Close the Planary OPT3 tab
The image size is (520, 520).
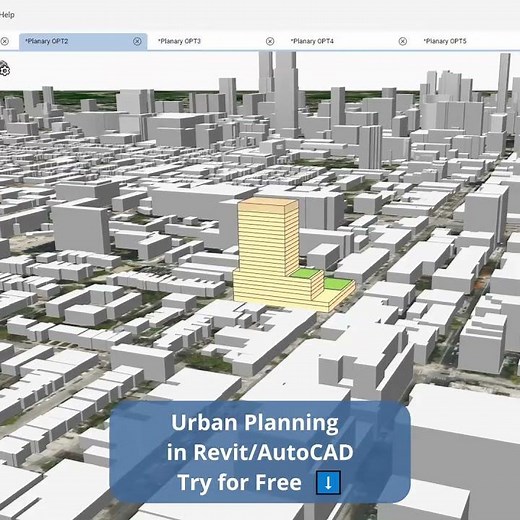point(270,41)
